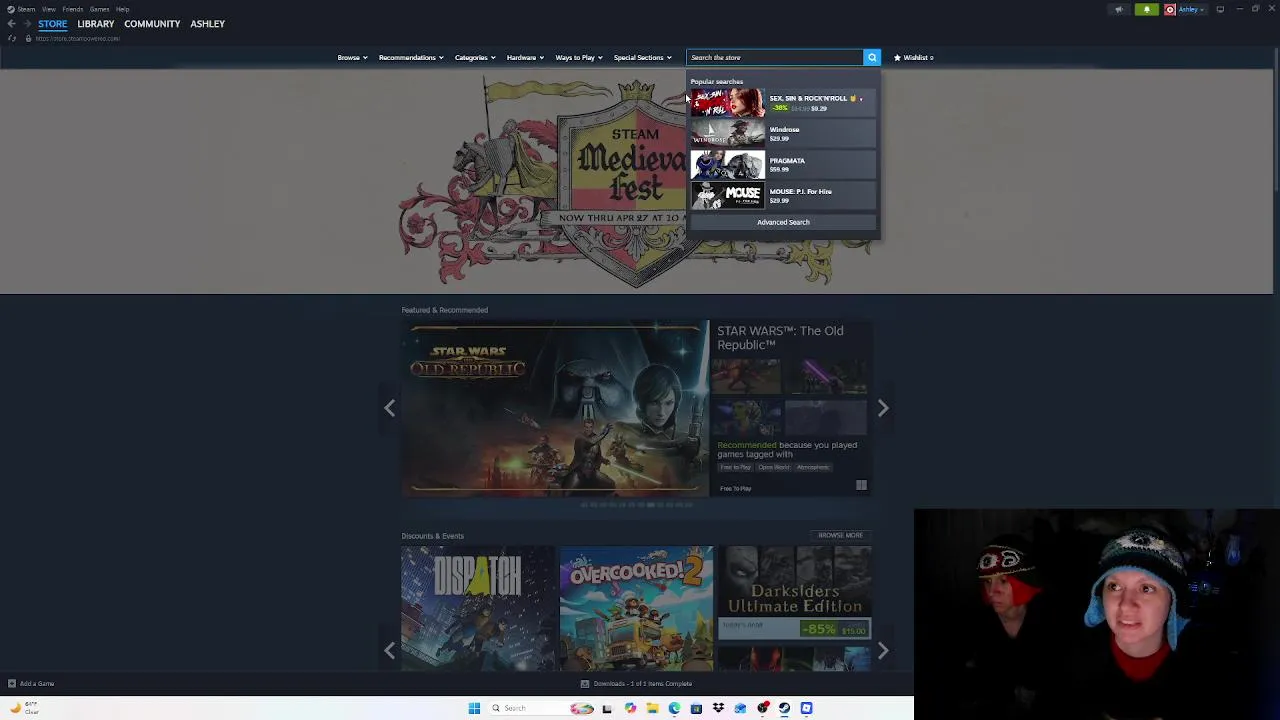
Task: Click the featured carousel page dots
Action: (x=636, y=505)
